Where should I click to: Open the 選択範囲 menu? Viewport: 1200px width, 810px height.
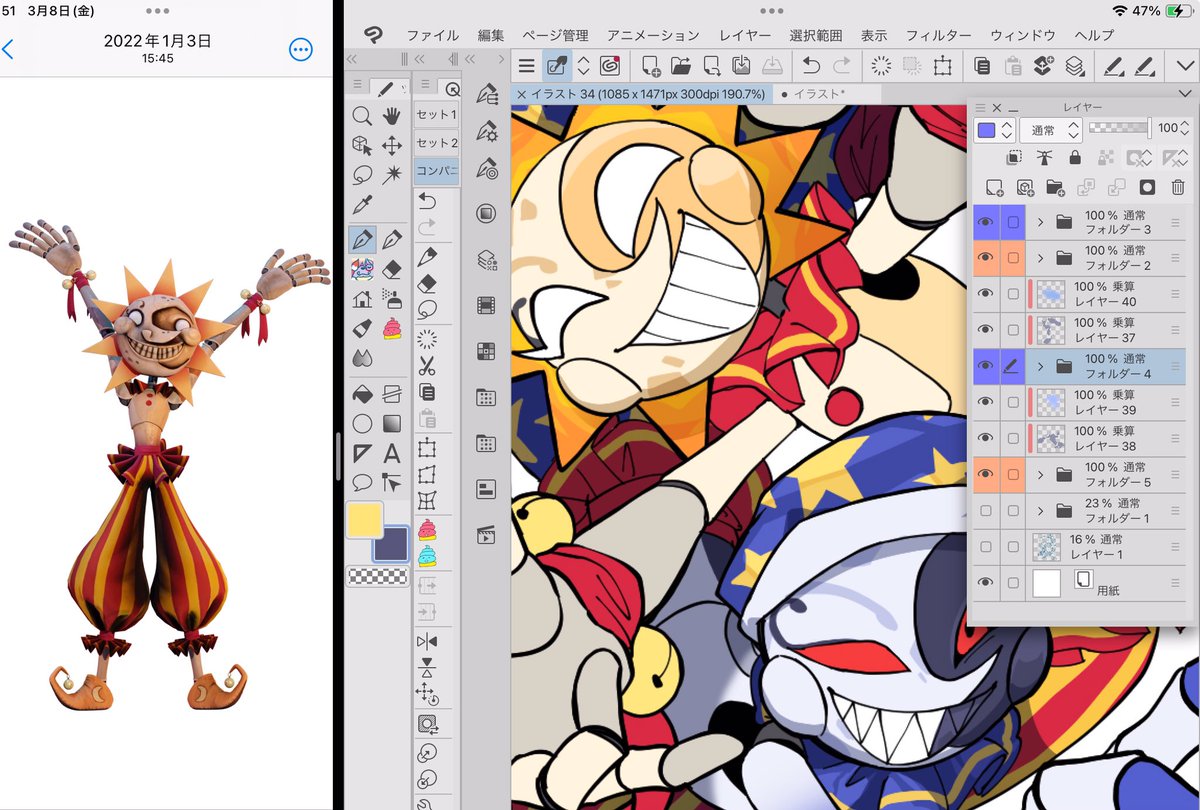coord(816,35)
